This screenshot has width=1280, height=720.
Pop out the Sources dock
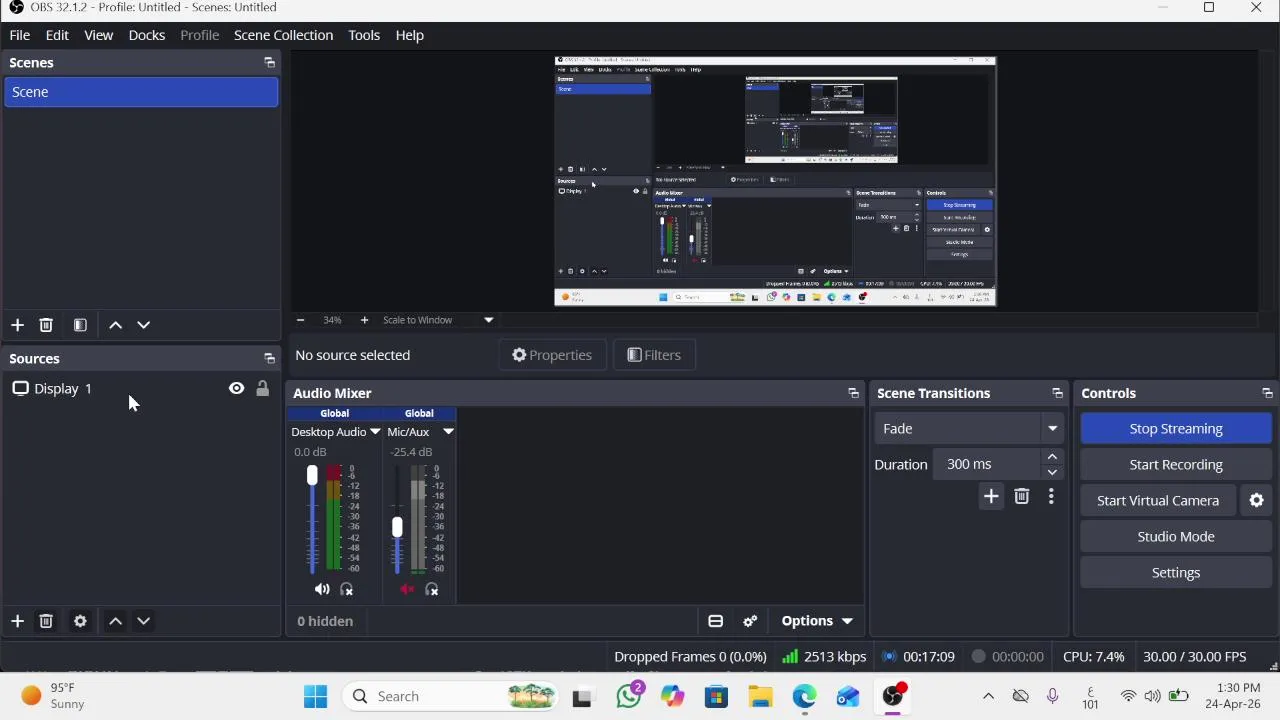[x=269, y=359]
